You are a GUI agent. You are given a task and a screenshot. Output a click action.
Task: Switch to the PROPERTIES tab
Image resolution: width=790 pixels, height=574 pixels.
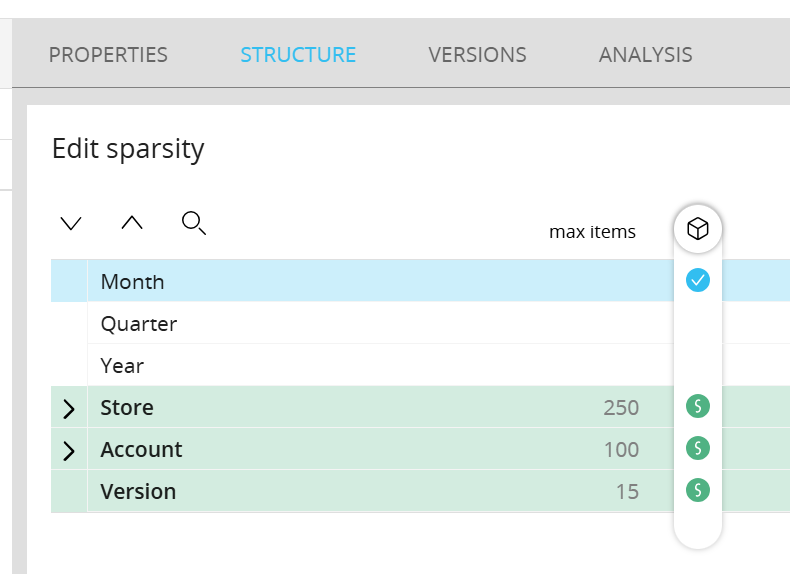pyautogui.click(x=108, y=54)
